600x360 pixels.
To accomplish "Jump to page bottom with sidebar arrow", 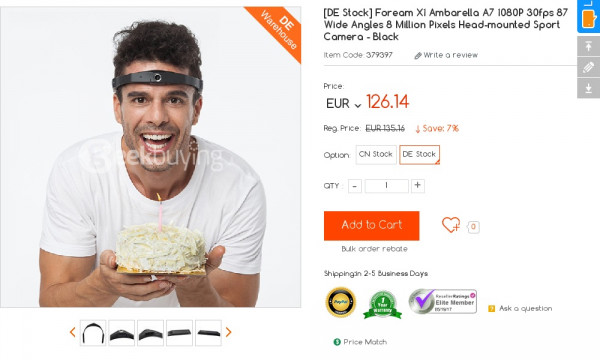I will (589, 88).
